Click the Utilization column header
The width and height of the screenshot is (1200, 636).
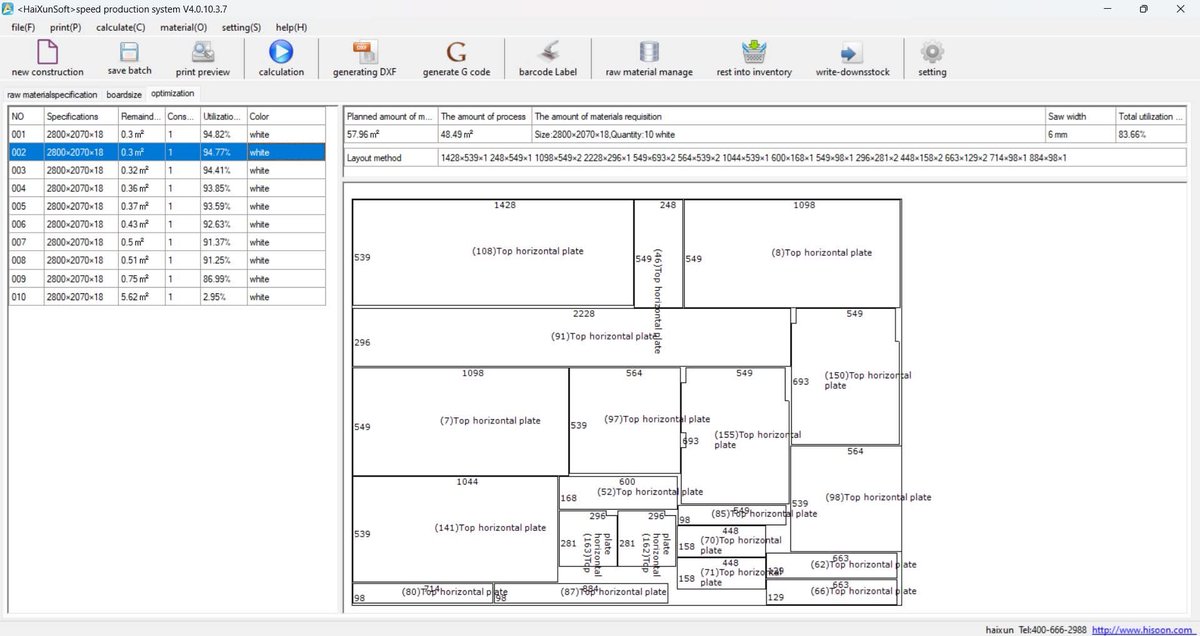(223, 116)
